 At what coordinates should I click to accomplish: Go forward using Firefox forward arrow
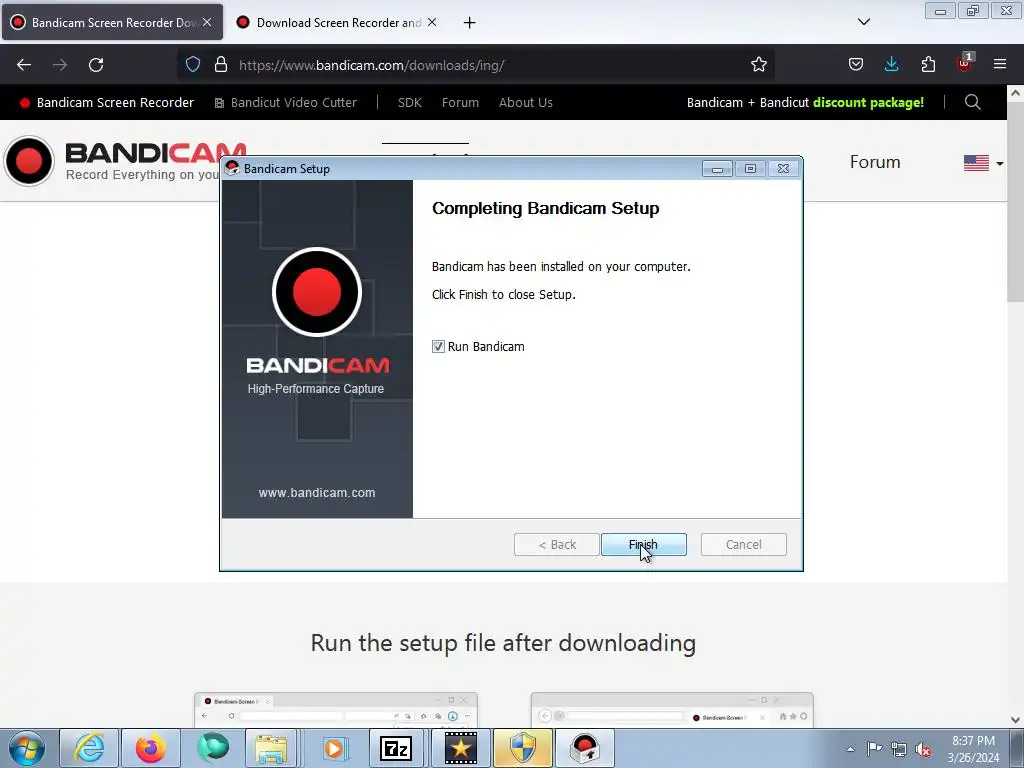click(x=60, y=65)
